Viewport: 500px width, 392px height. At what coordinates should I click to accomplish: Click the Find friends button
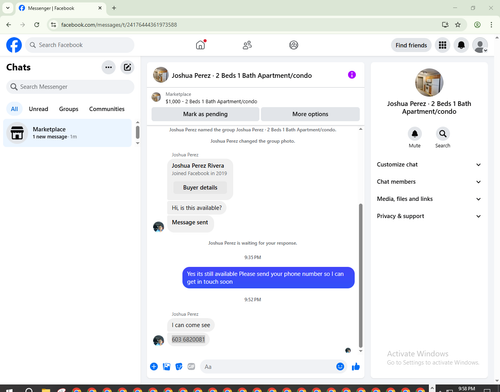pos(411,45)
